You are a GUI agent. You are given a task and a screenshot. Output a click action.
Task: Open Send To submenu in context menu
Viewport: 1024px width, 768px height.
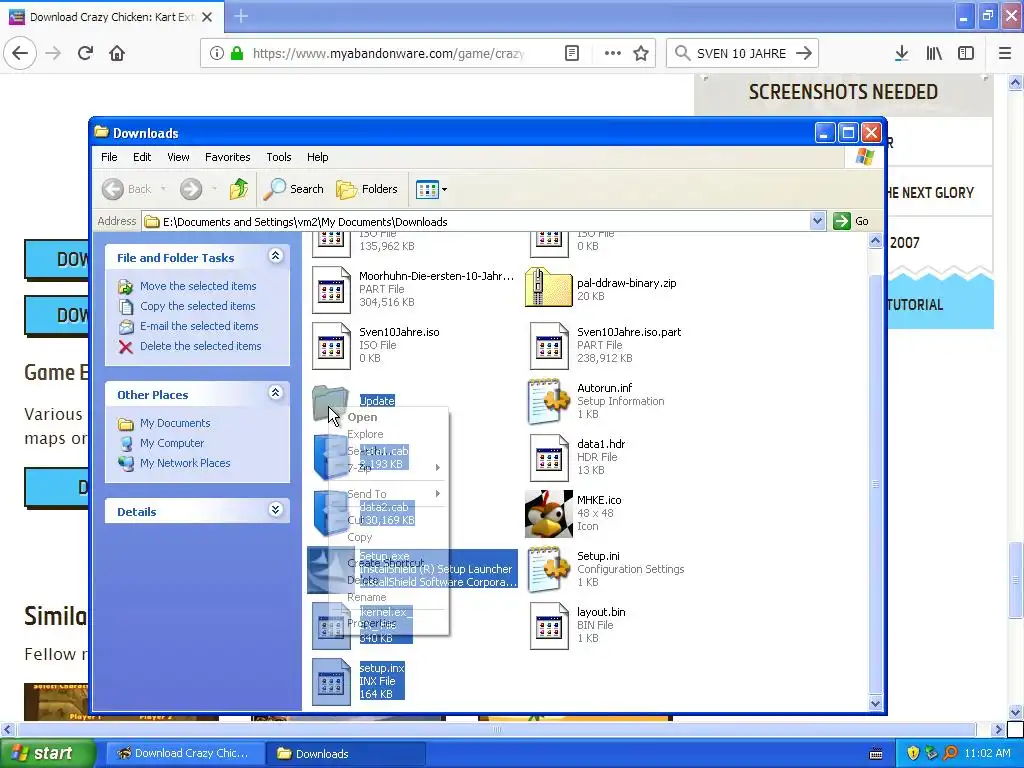coord(389,494)
